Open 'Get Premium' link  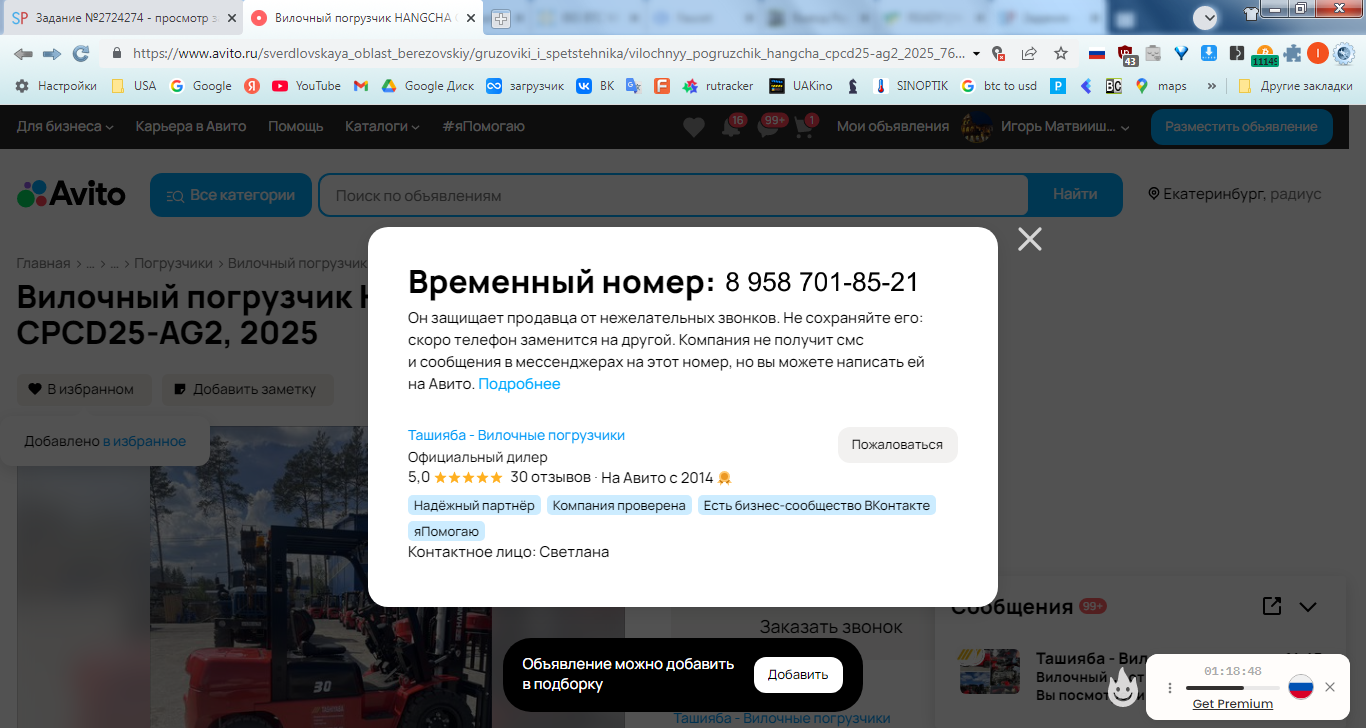point(1233,704)
